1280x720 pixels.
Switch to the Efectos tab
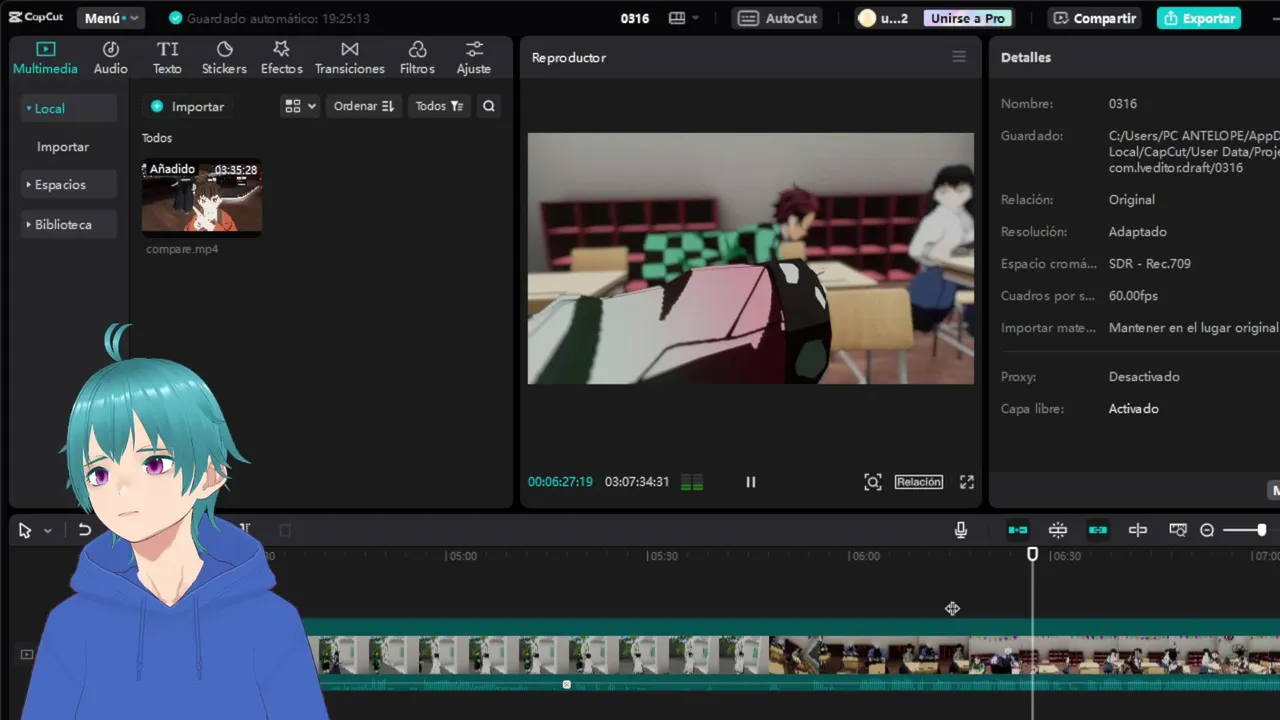tap(281, 58)
